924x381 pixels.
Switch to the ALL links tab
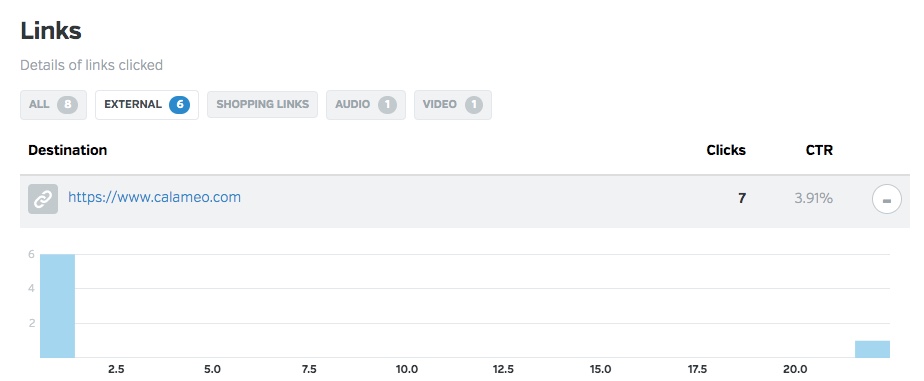(x=54, y=105)
